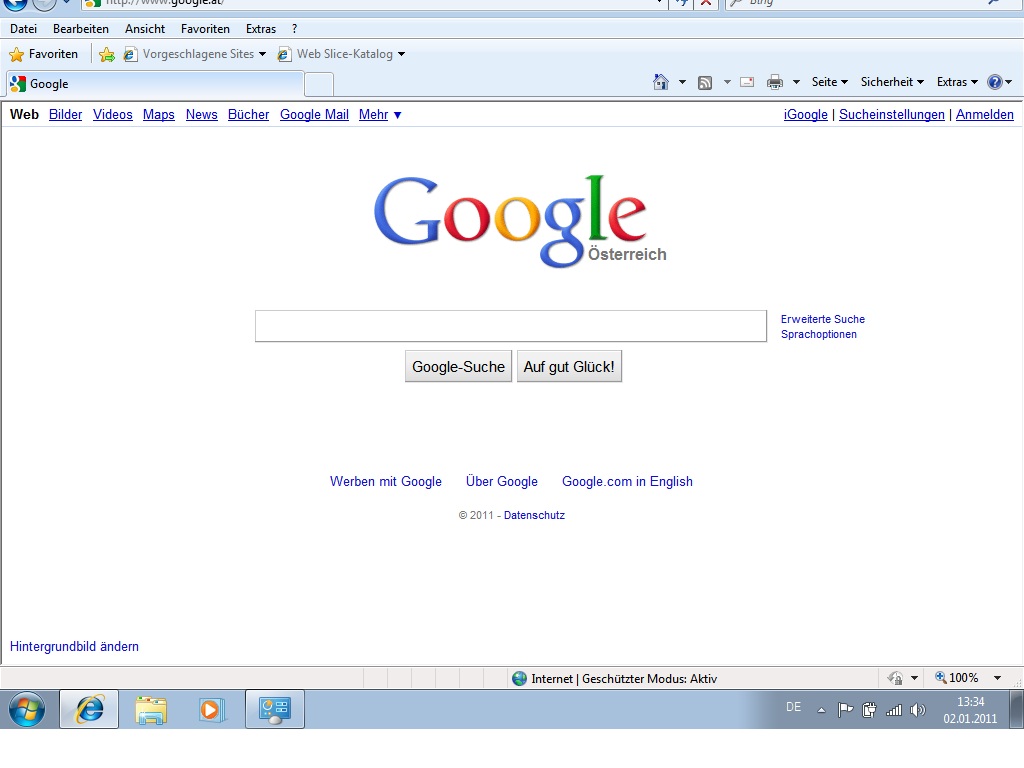
Task: Click the Favoriten star icon
Action: 17,54
